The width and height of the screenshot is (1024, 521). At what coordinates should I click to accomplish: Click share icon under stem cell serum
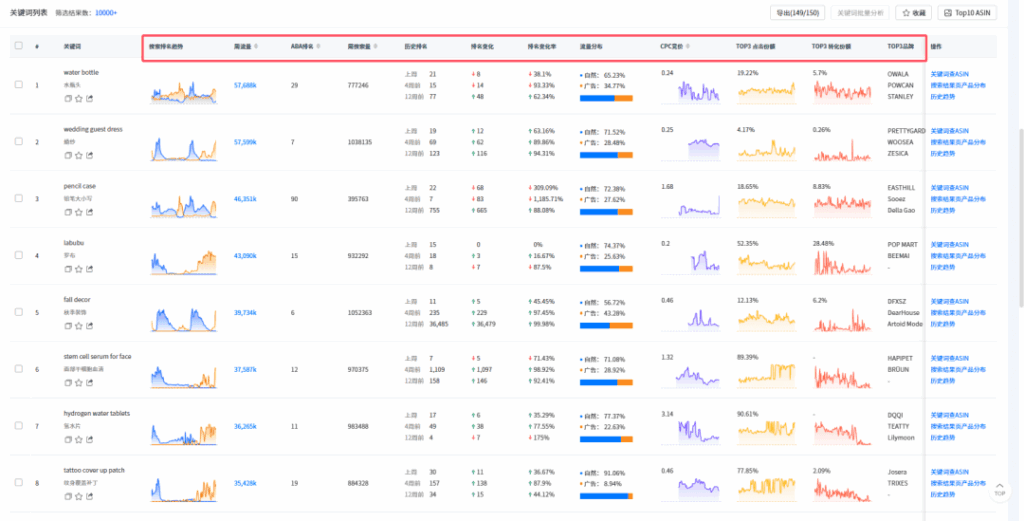point(89,383)
